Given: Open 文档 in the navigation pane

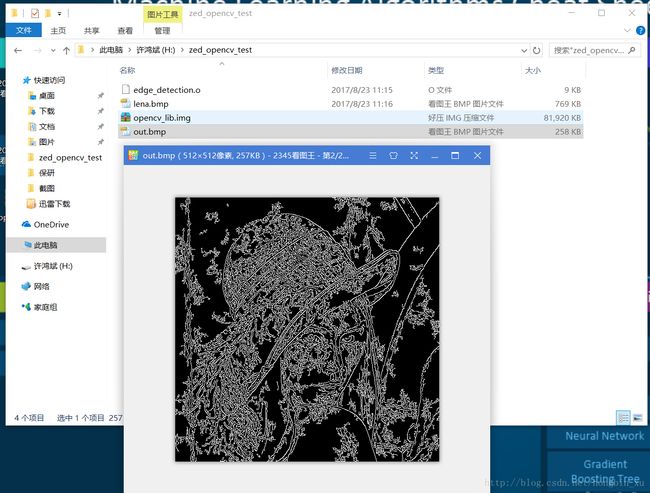Looking at the screenshot, I should pyautogui.click(x=46, y=126).
